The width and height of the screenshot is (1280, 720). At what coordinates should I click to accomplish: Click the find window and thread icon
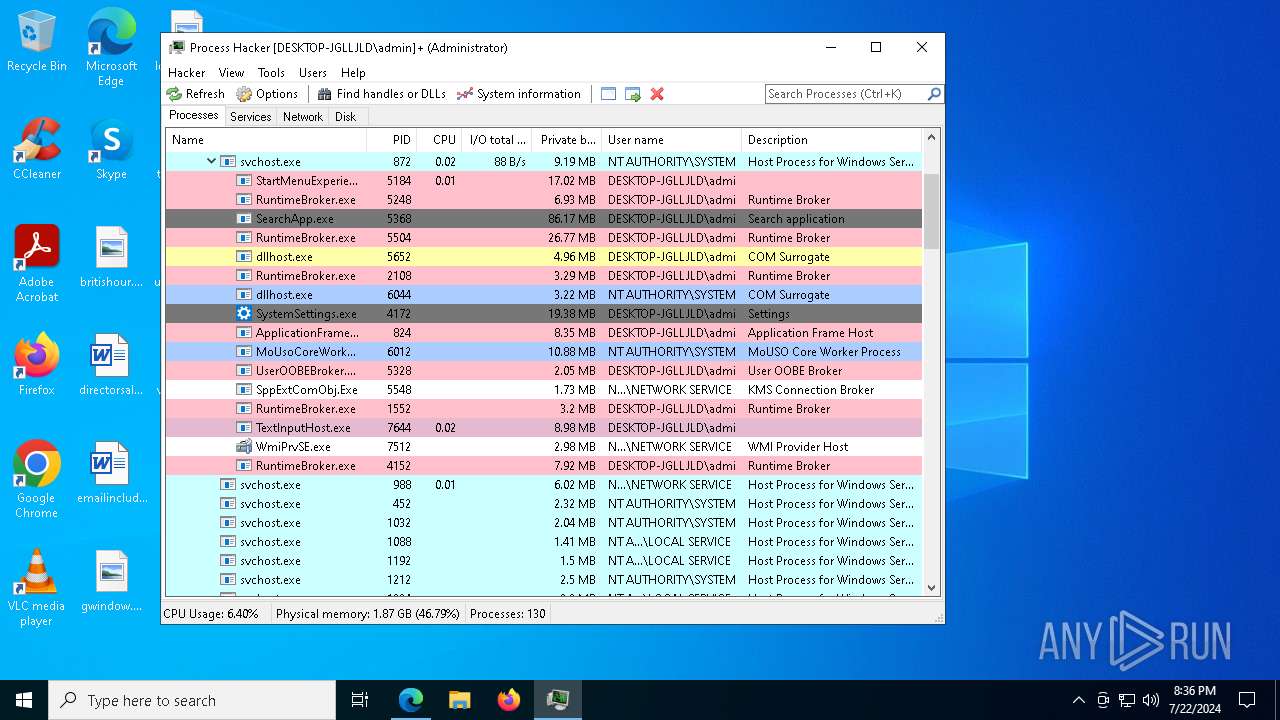click(633, 94)
